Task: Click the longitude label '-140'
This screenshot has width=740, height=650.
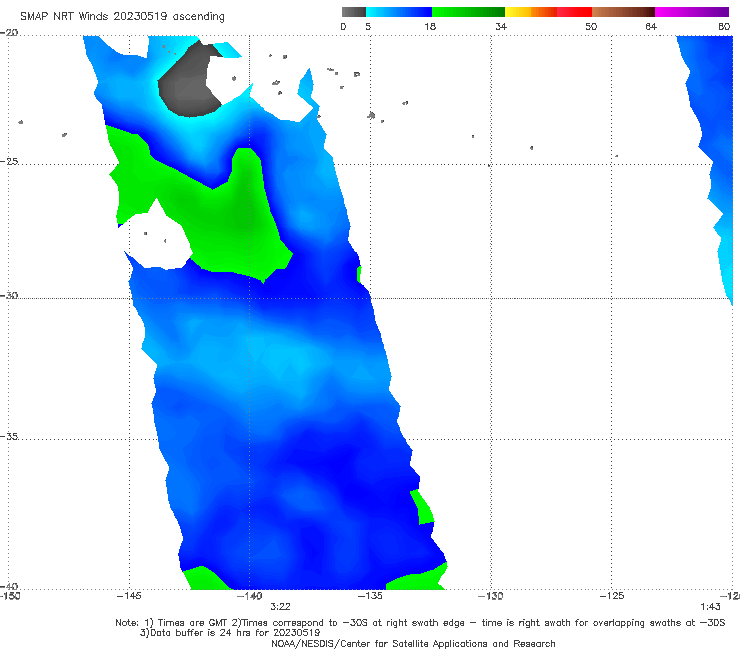Action: click(x=250, y=596)
